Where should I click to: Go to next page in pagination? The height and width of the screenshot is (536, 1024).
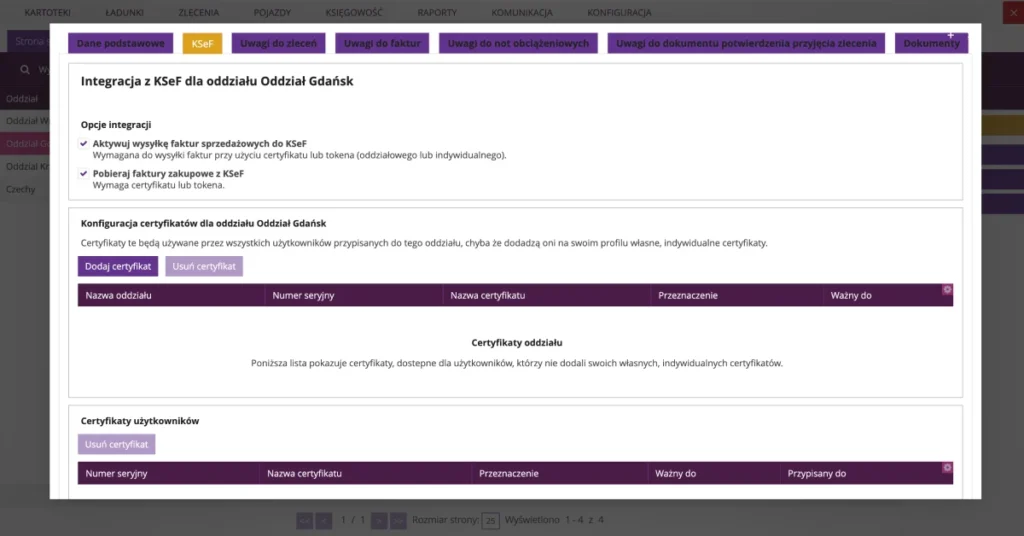tap(379, 520)
